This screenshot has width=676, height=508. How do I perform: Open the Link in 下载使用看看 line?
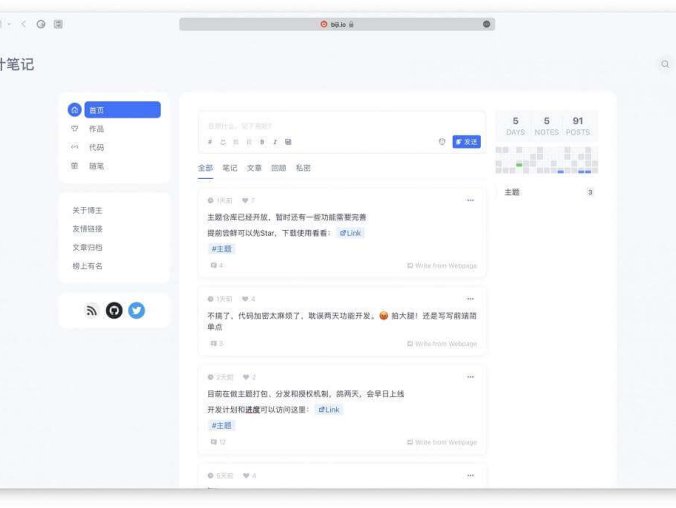click(x=351, y=233)
